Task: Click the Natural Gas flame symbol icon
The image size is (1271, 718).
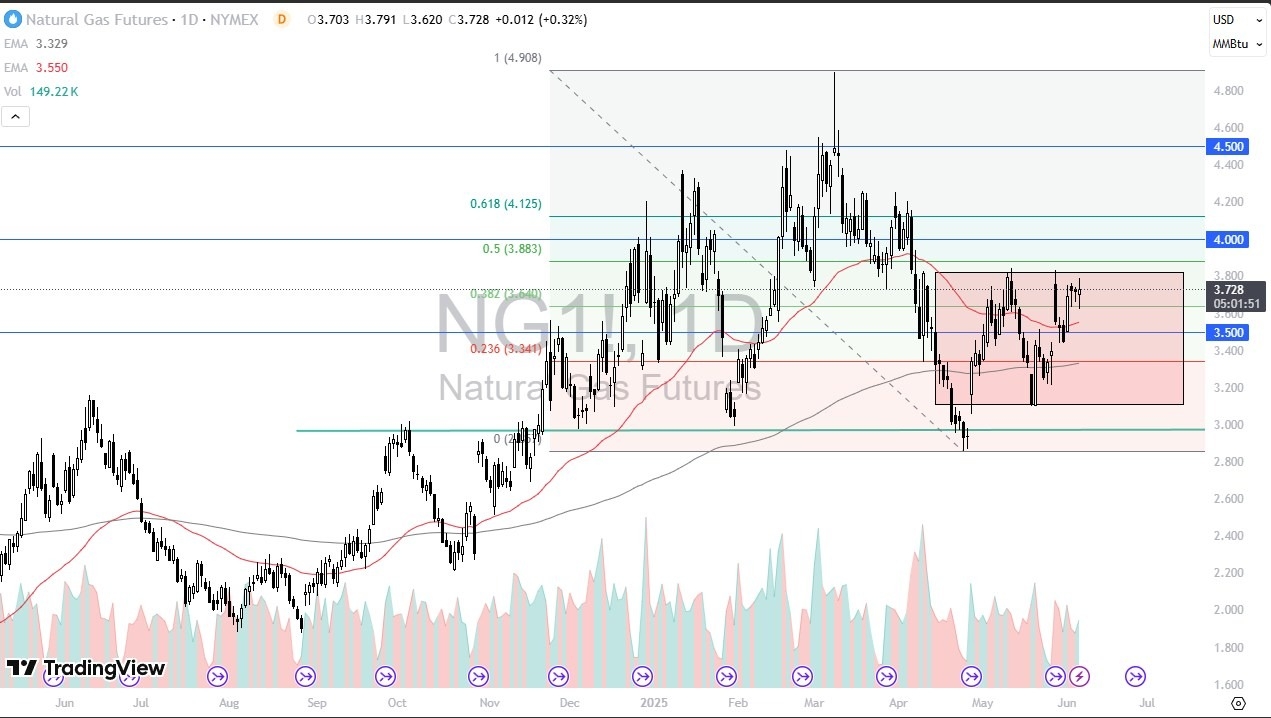Action: (x=12, y=19)
